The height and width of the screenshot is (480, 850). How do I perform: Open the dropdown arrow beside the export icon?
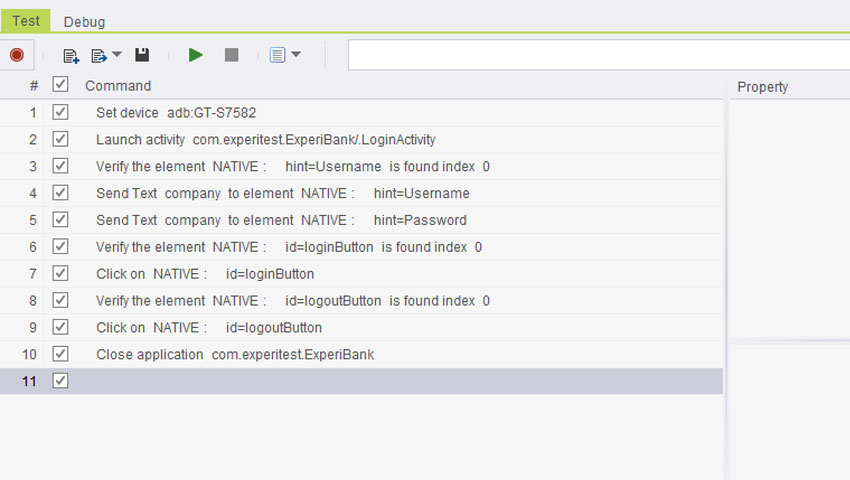pyautogui.click(x=117, y=55)
